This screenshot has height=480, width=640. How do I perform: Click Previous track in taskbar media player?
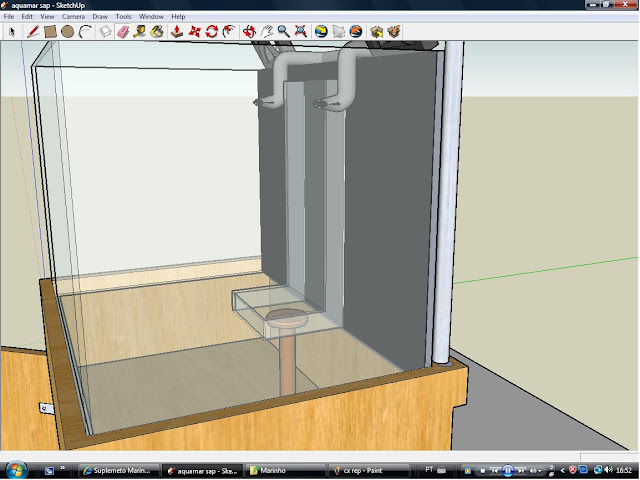(494, 471)
